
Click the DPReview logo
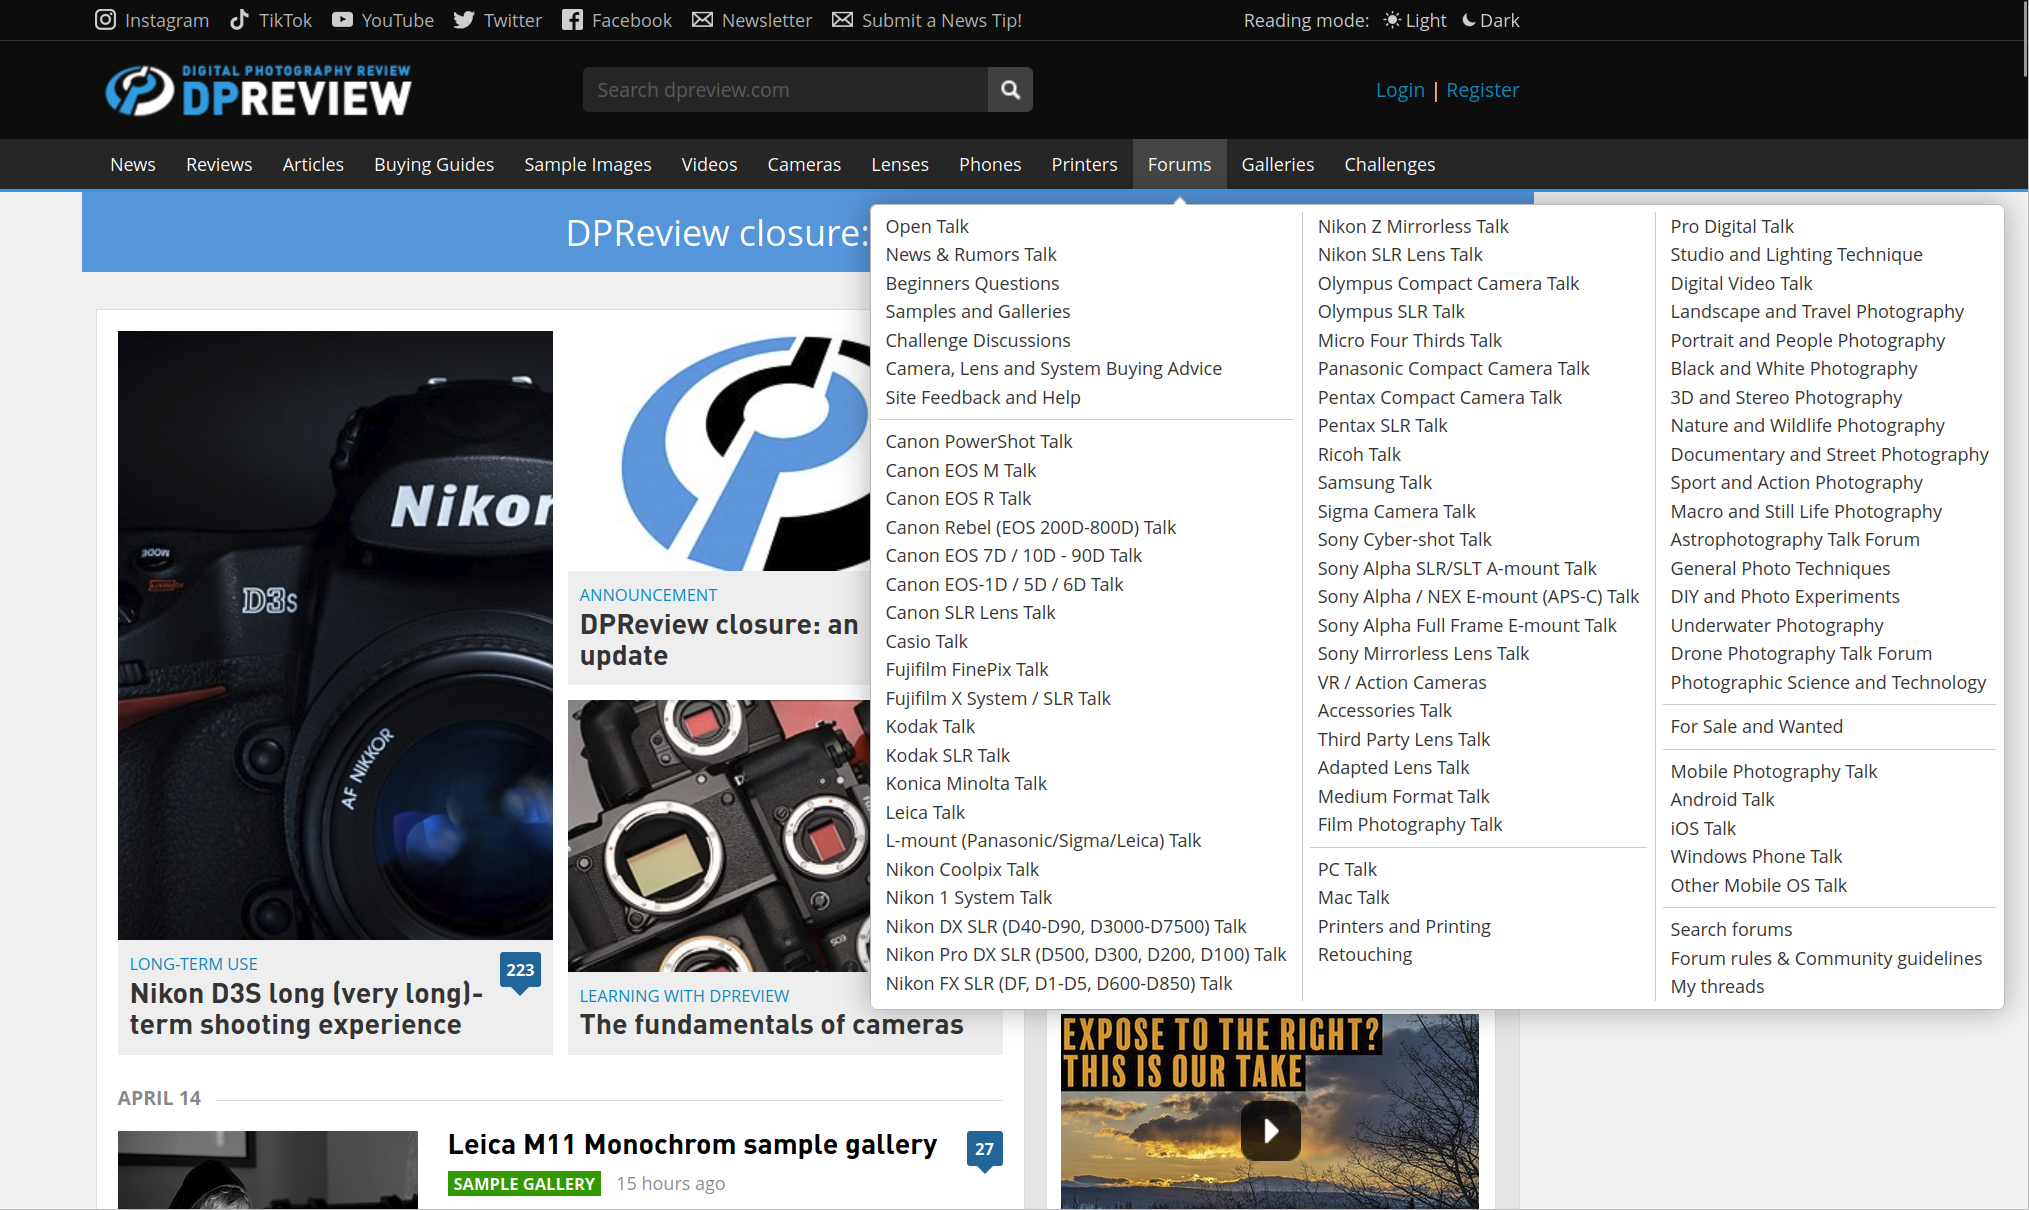tap(259, 90)
